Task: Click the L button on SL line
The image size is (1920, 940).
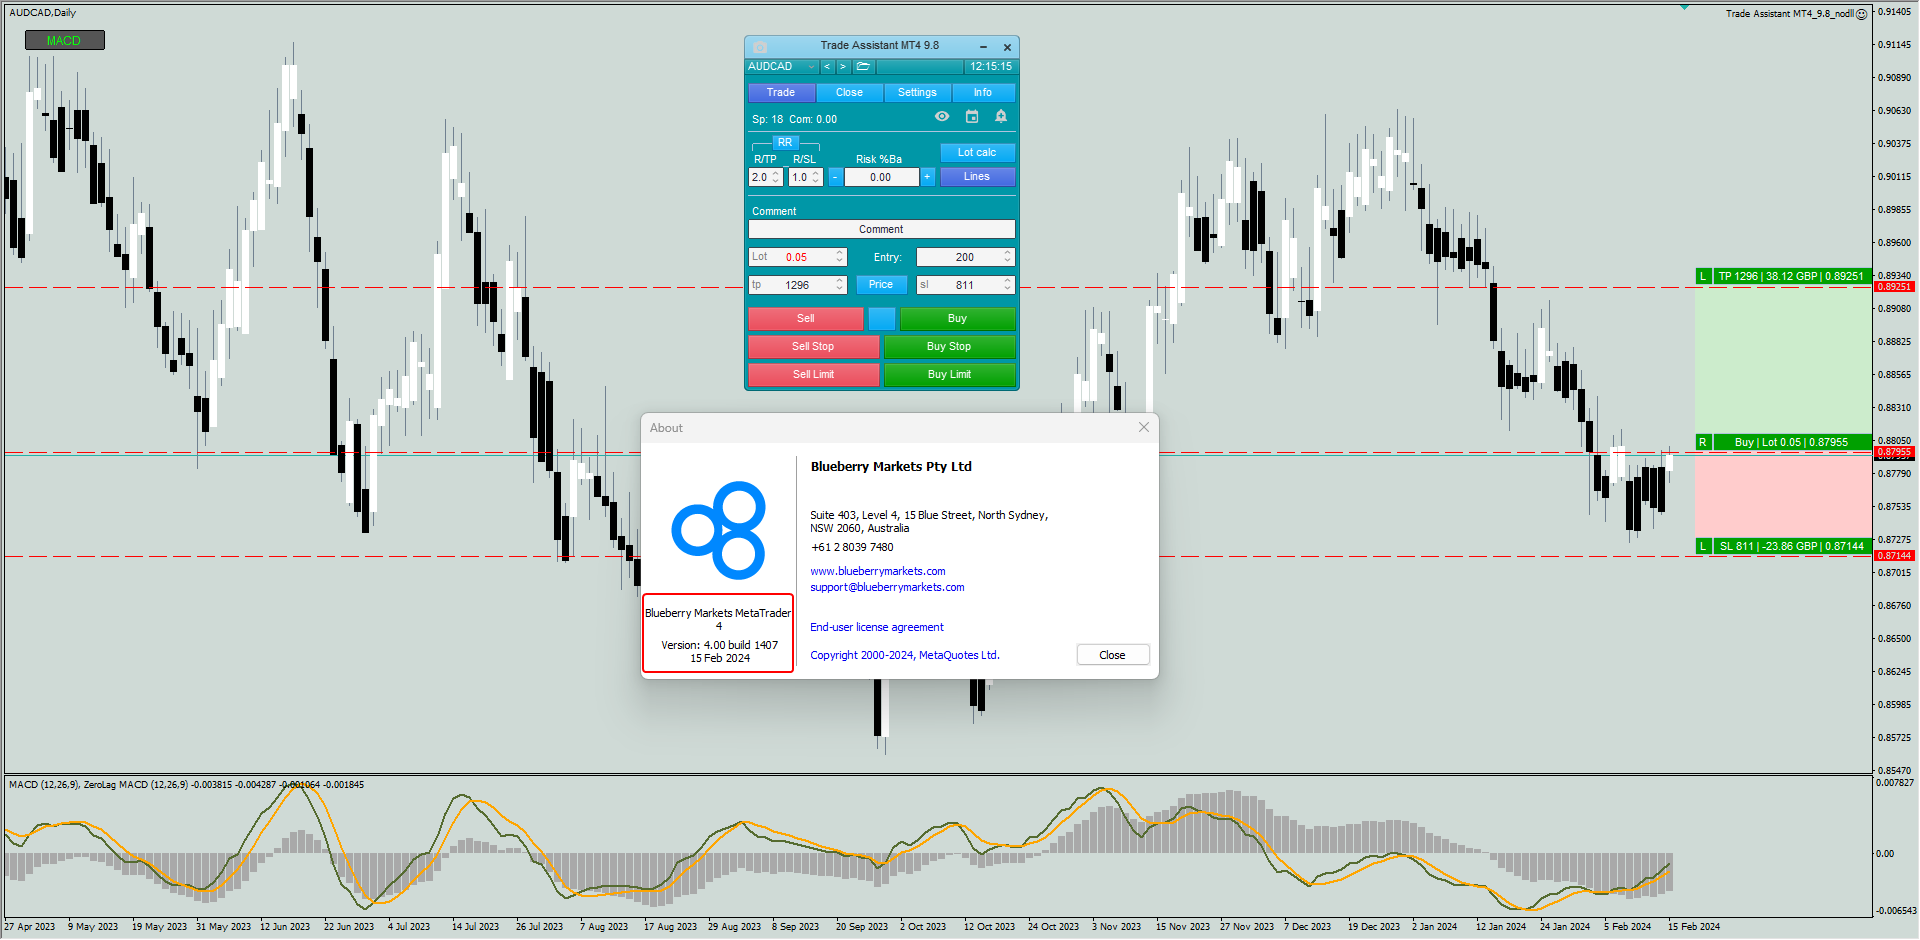Action: [x=1703, y=546]
